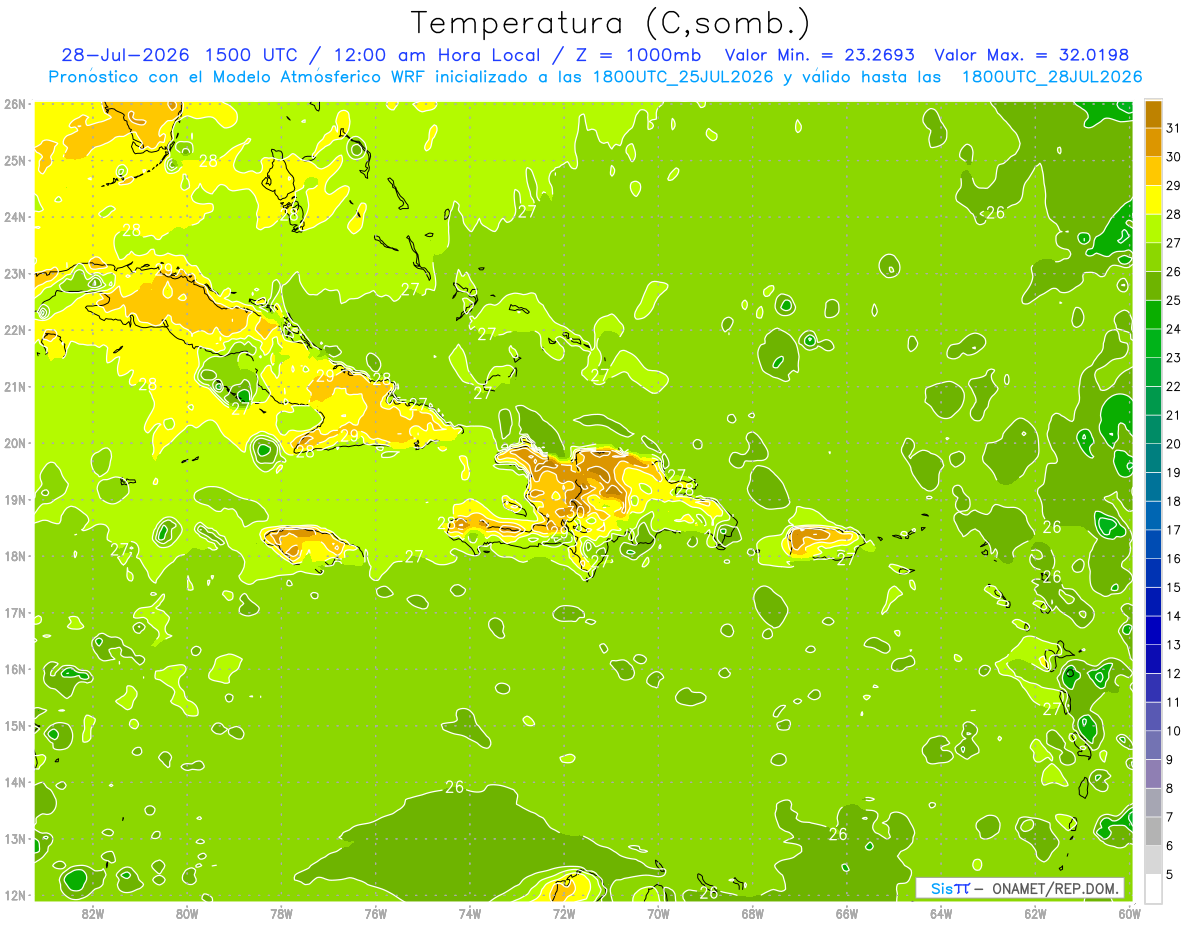Click the 24N latitude label
1200x927 pixels.
14,217
